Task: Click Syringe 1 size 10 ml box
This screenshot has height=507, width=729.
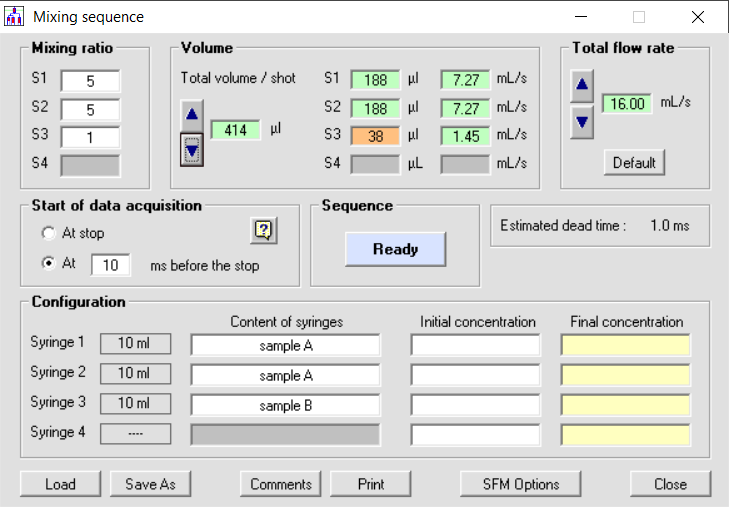Action: point(135,343)
